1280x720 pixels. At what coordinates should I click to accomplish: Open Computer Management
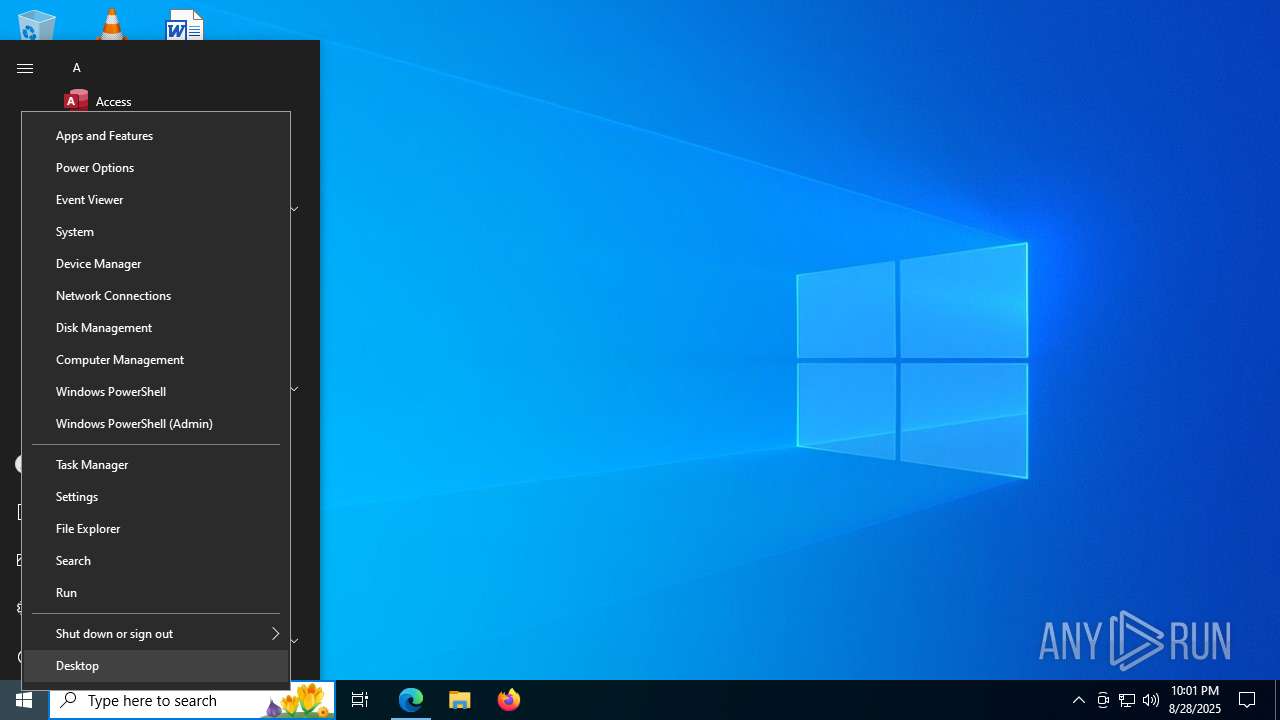tap(156, 359)
